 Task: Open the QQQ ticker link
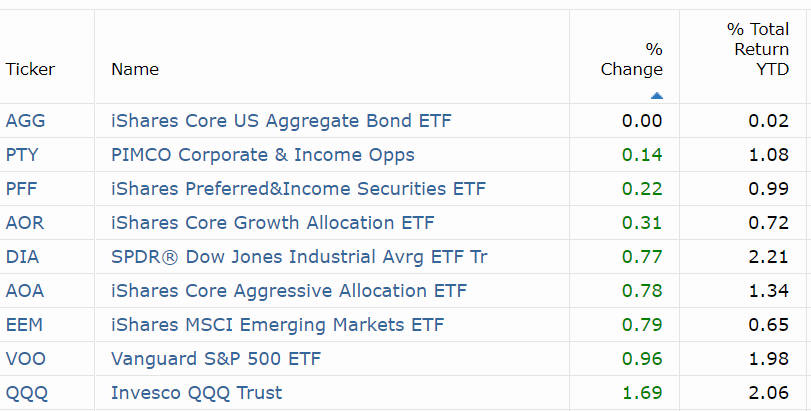pos(26,393)
